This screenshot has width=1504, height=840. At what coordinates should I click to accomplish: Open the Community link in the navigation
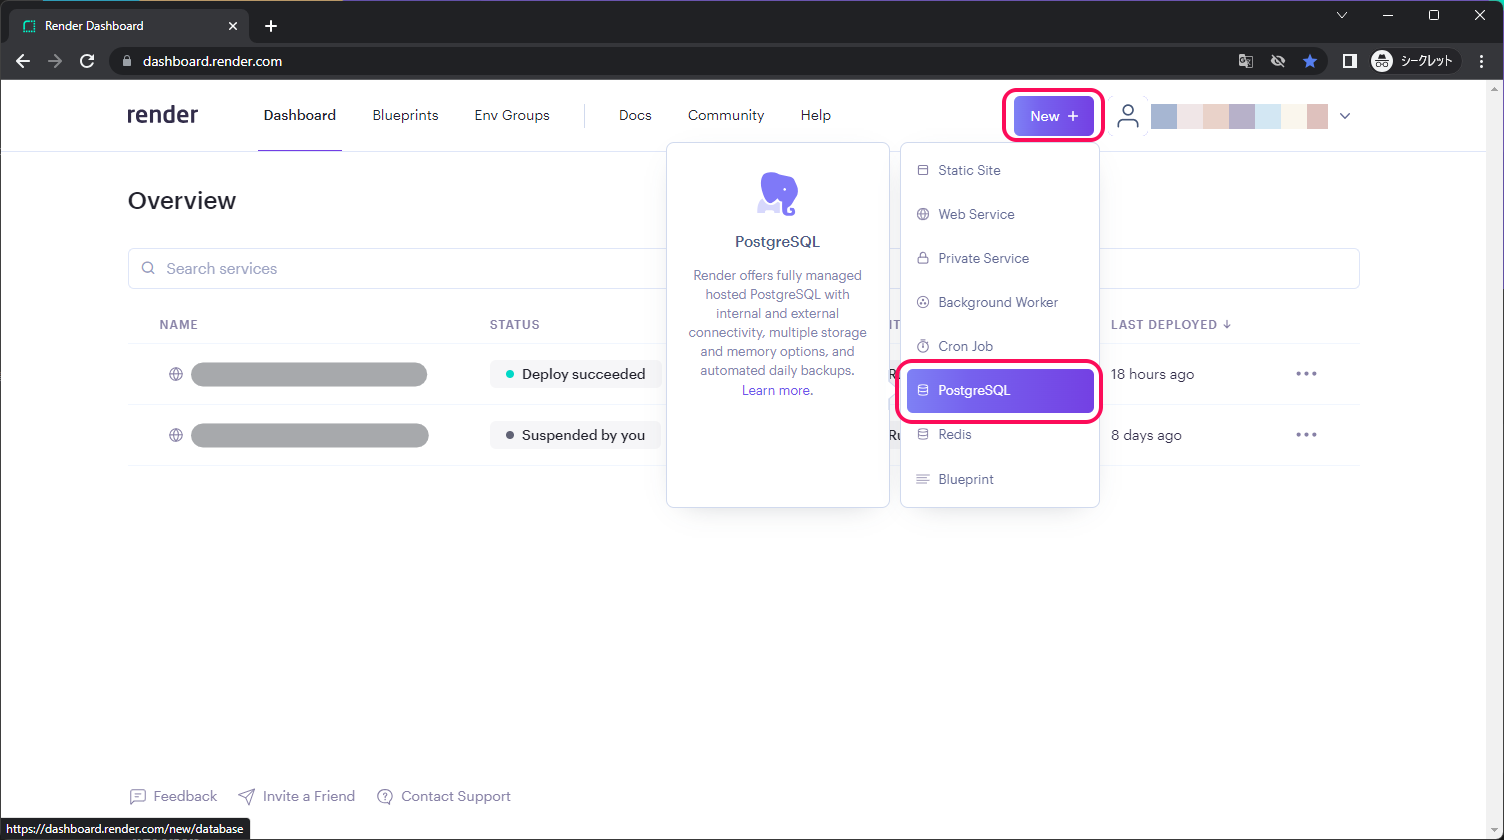click(x=726, y=115)
